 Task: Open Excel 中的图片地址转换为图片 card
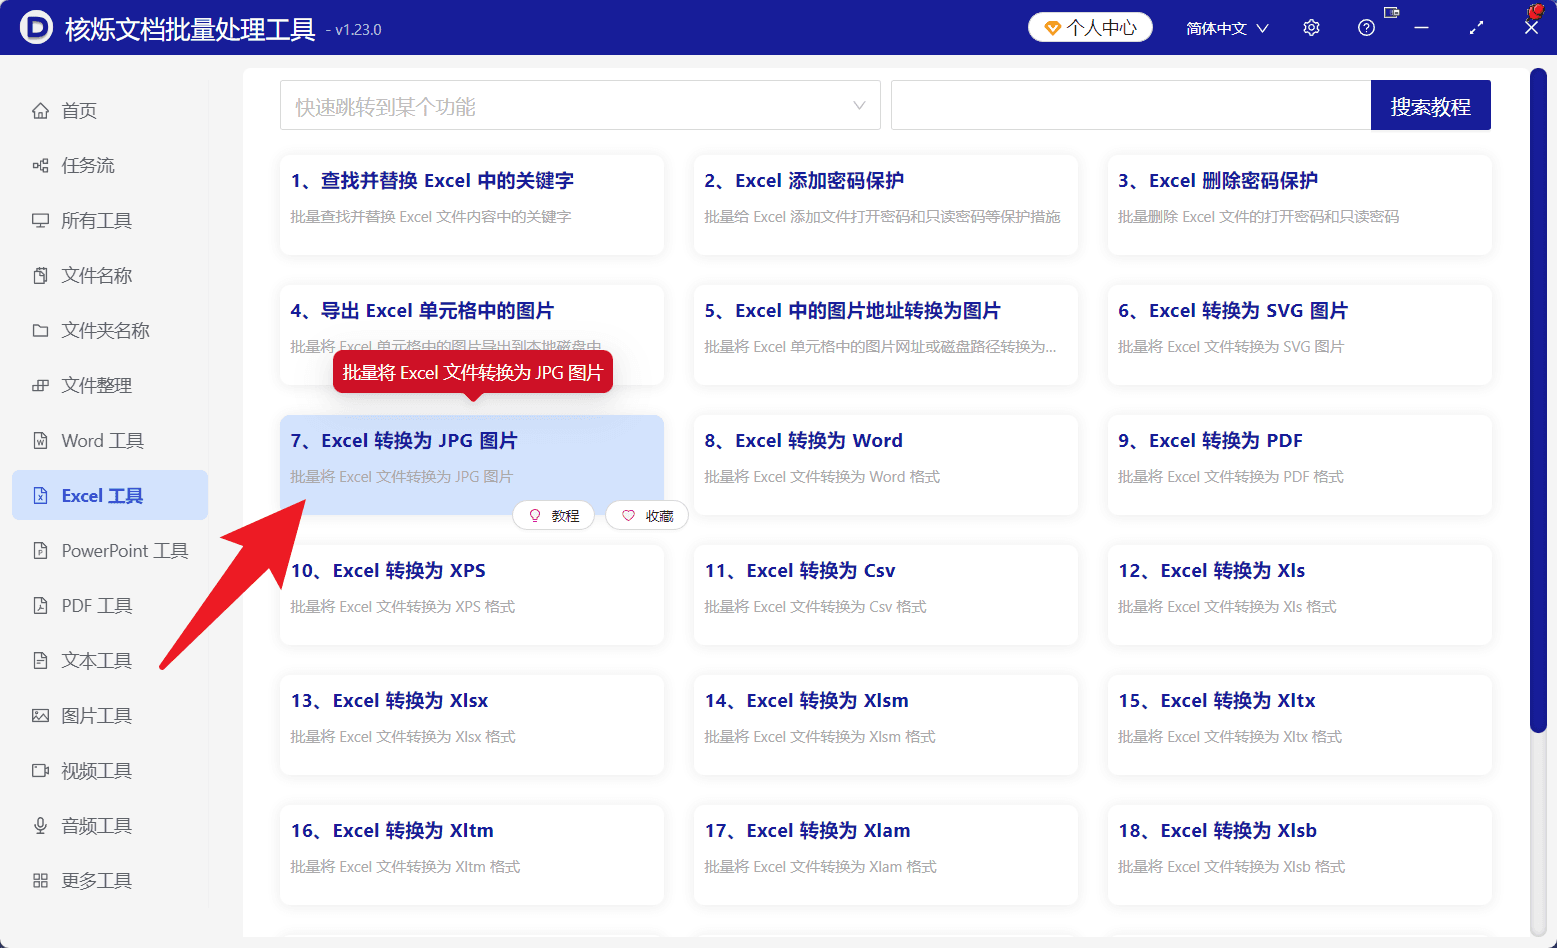click(886, 335)
